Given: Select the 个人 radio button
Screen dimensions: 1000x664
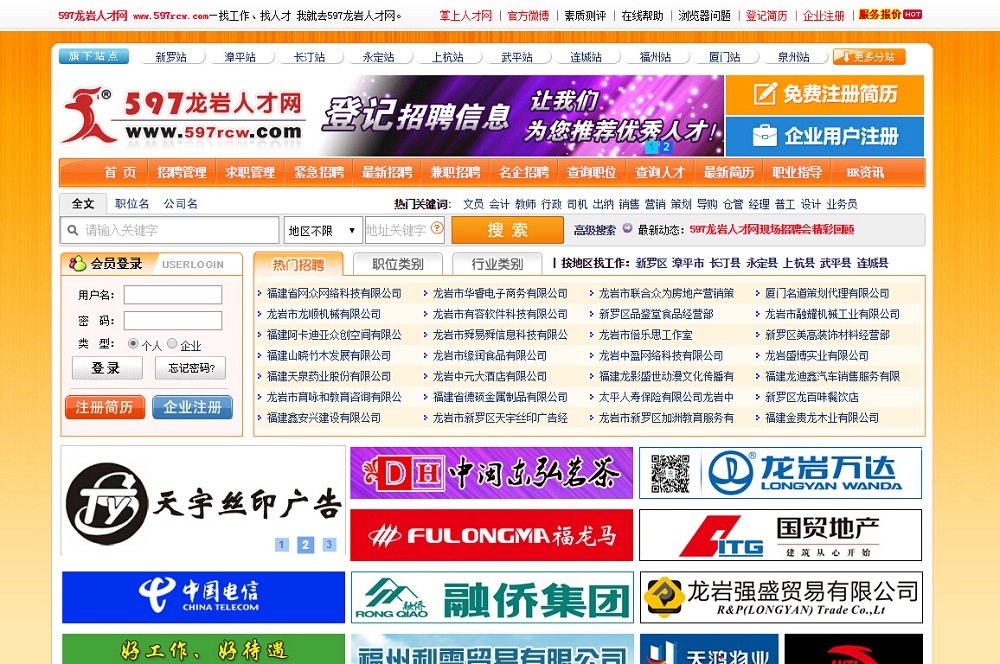Looking at the screenshot, I should [133, 343].
